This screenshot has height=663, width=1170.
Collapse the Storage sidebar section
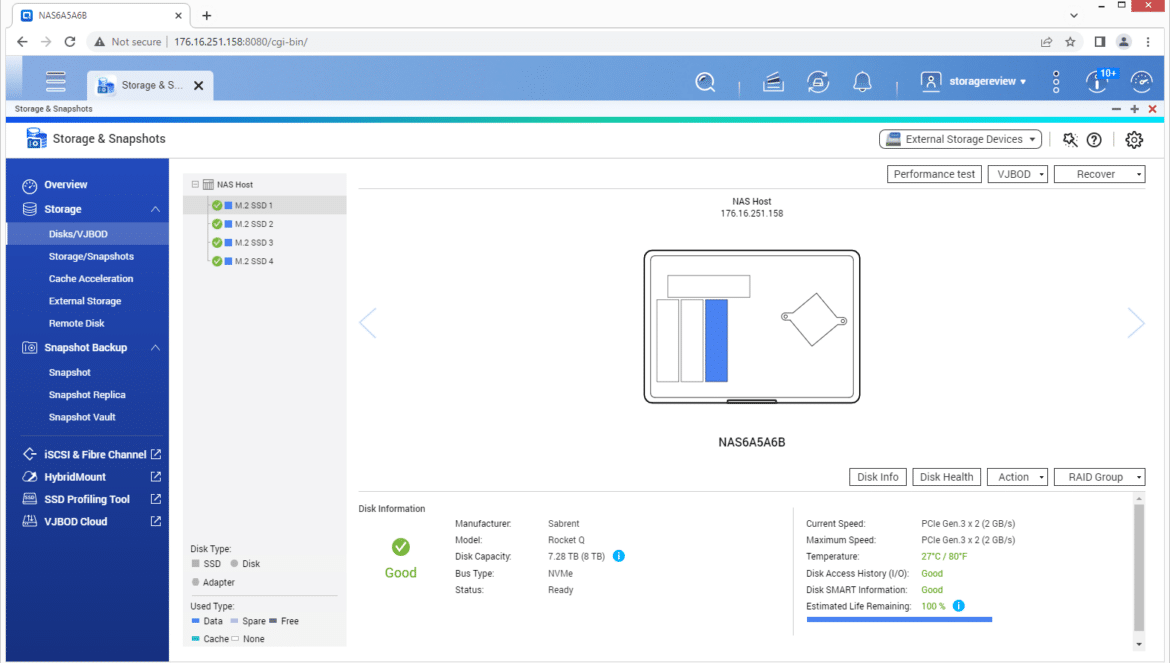click(155, 210)
